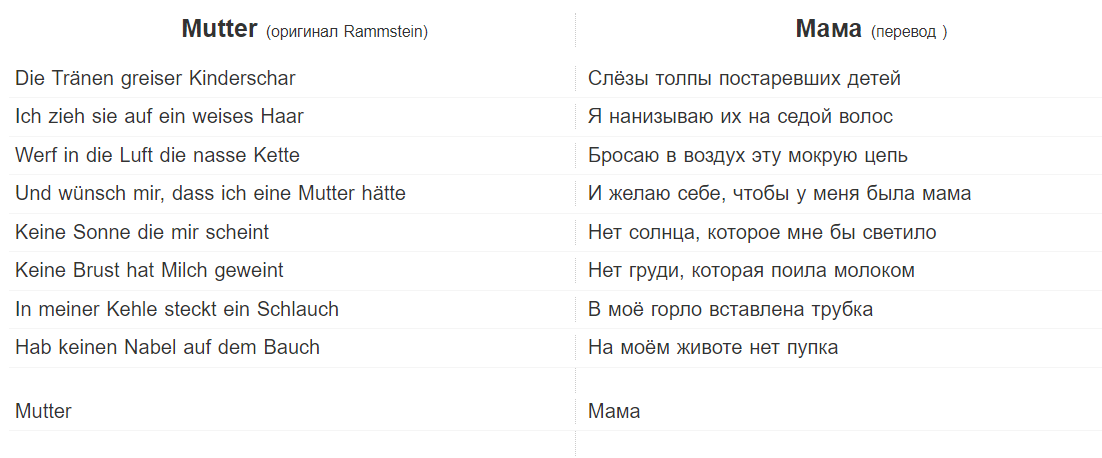
Task: Click the line "Hab keinen Nabel auf dem Bauch"
Action: (167, 347)
